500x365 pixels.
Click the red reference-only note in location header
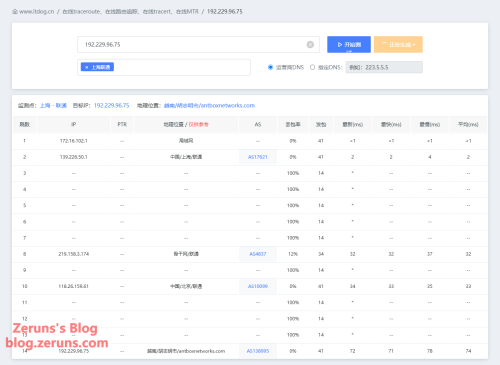pos(199,125)
